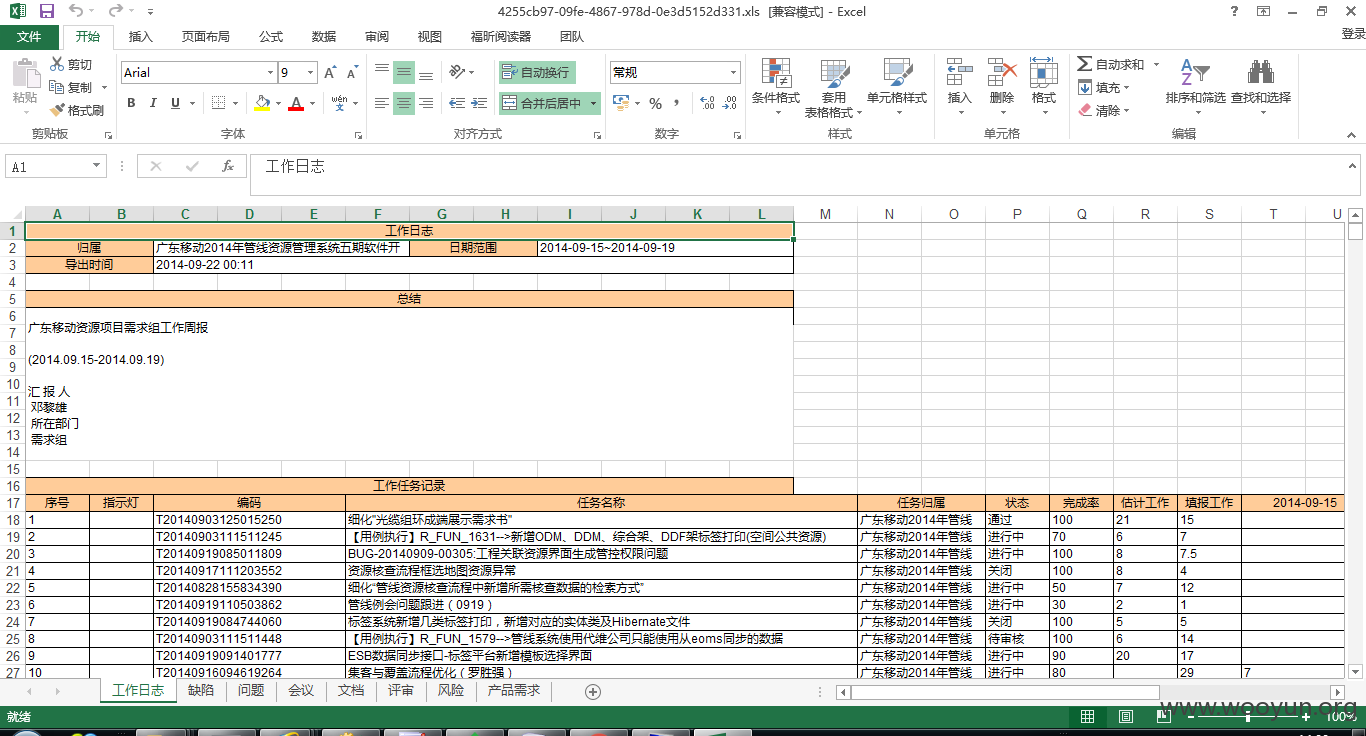Apply the red font color
1366x736 pixels.
click(296, 103)
